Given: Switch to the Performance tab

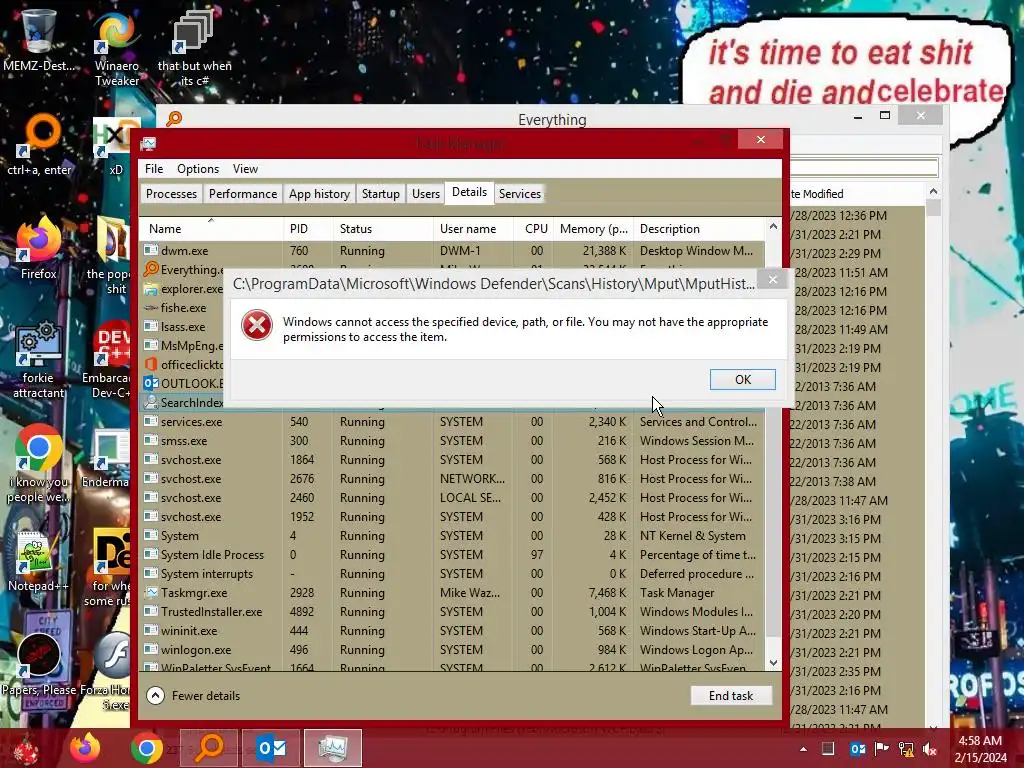Looking at the screenshot, I should point(243,194).
